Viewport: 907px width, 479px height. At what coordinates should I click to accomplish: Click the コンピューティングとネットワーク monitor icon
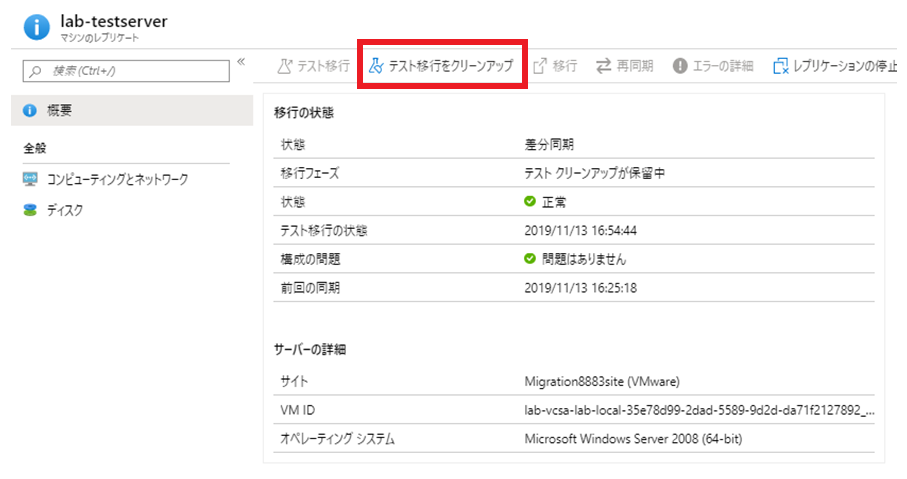(x=30, y=179)
